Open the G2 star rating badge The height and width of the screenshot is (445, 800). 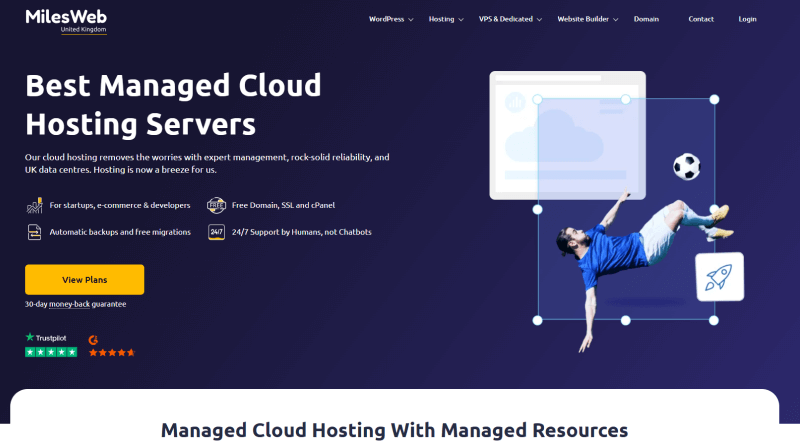click(x=110, y=346)
